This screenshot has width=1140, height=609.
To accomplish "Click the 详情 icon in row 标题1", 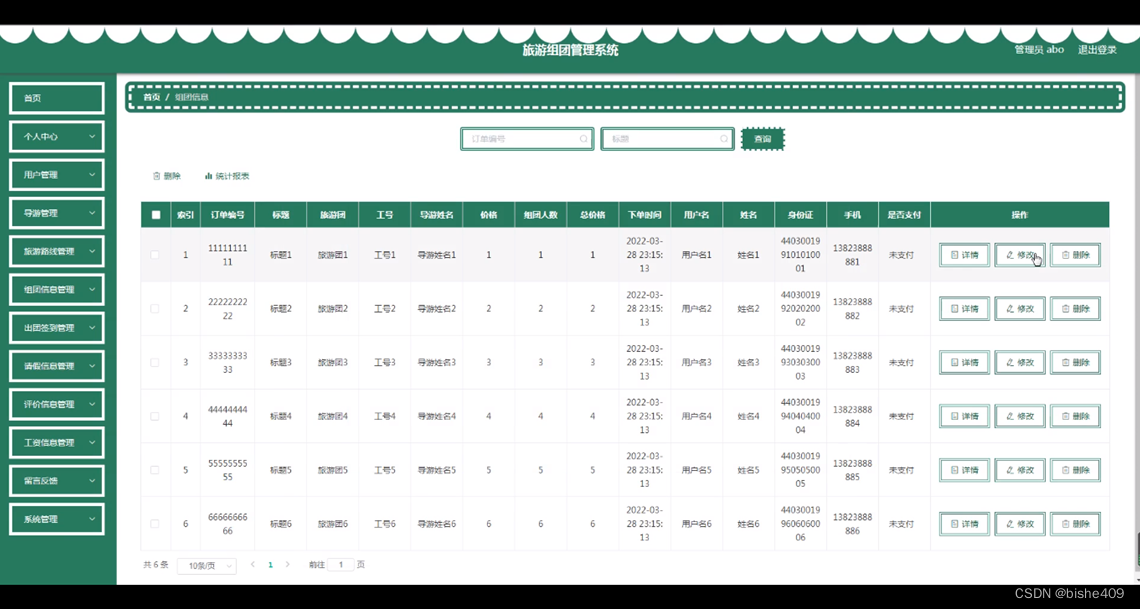I will (x=955, y=255).
